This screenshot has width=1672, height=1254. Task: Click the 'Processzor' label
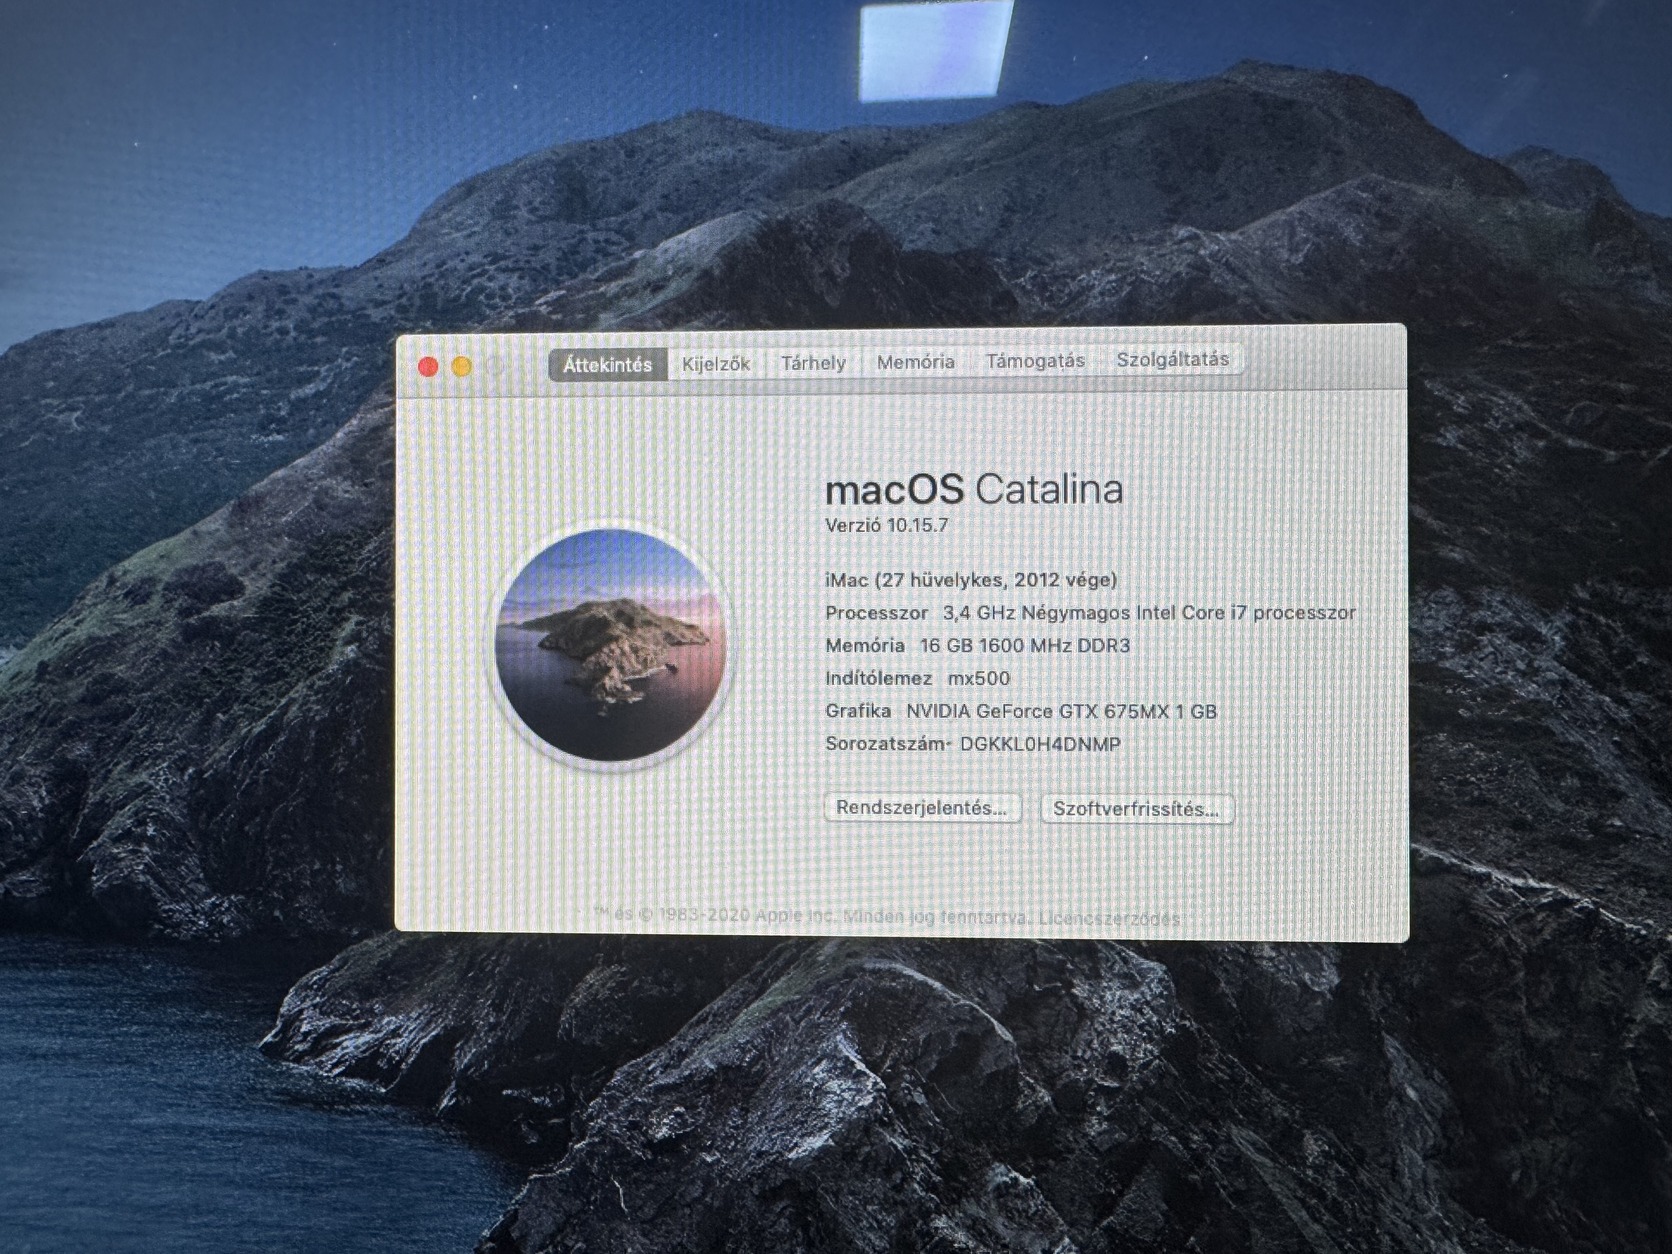pos(877,613)
